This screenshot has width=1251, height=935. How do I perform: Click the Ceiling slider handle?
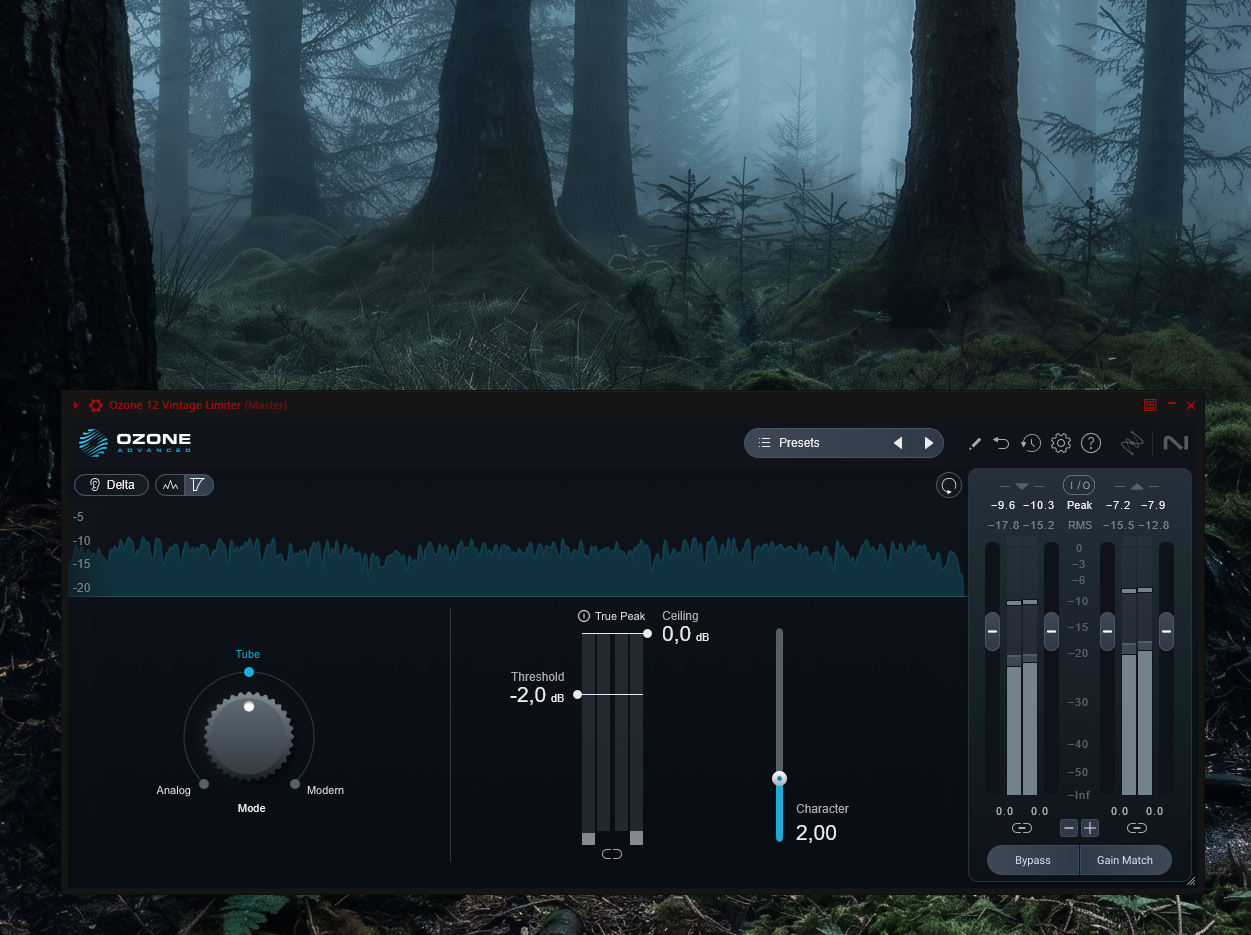[x=648, y=634]
